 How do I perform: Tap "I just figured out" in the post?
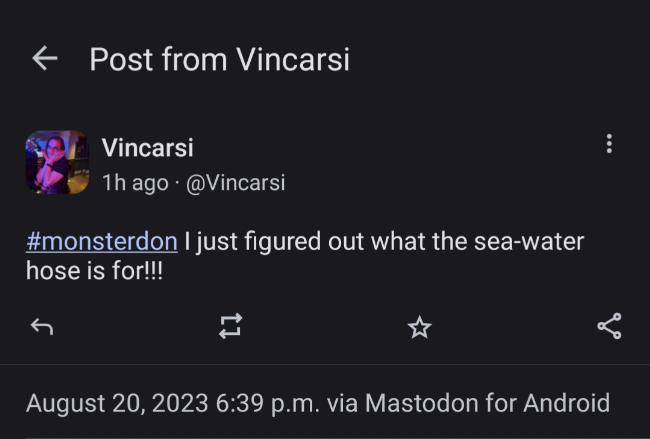coord(252,242)
